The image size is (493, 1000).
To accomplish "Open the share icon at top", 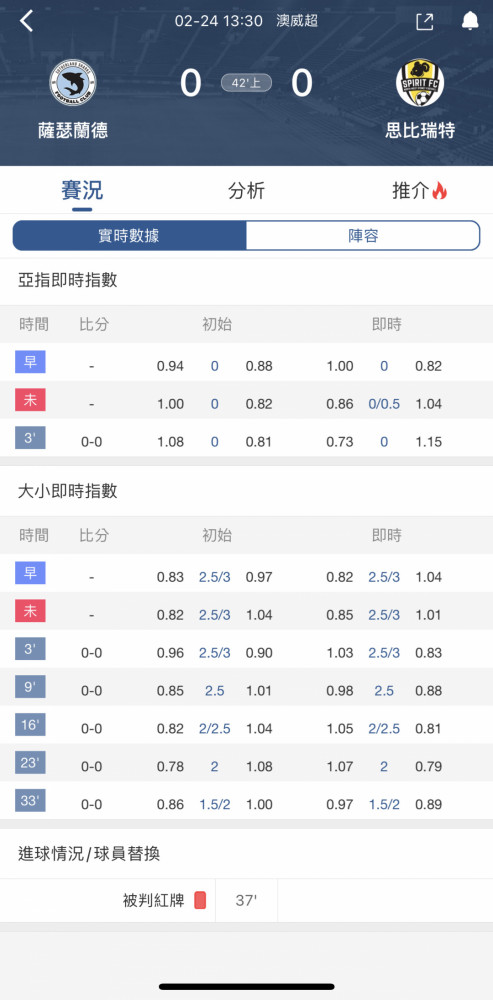I will 424,22.
